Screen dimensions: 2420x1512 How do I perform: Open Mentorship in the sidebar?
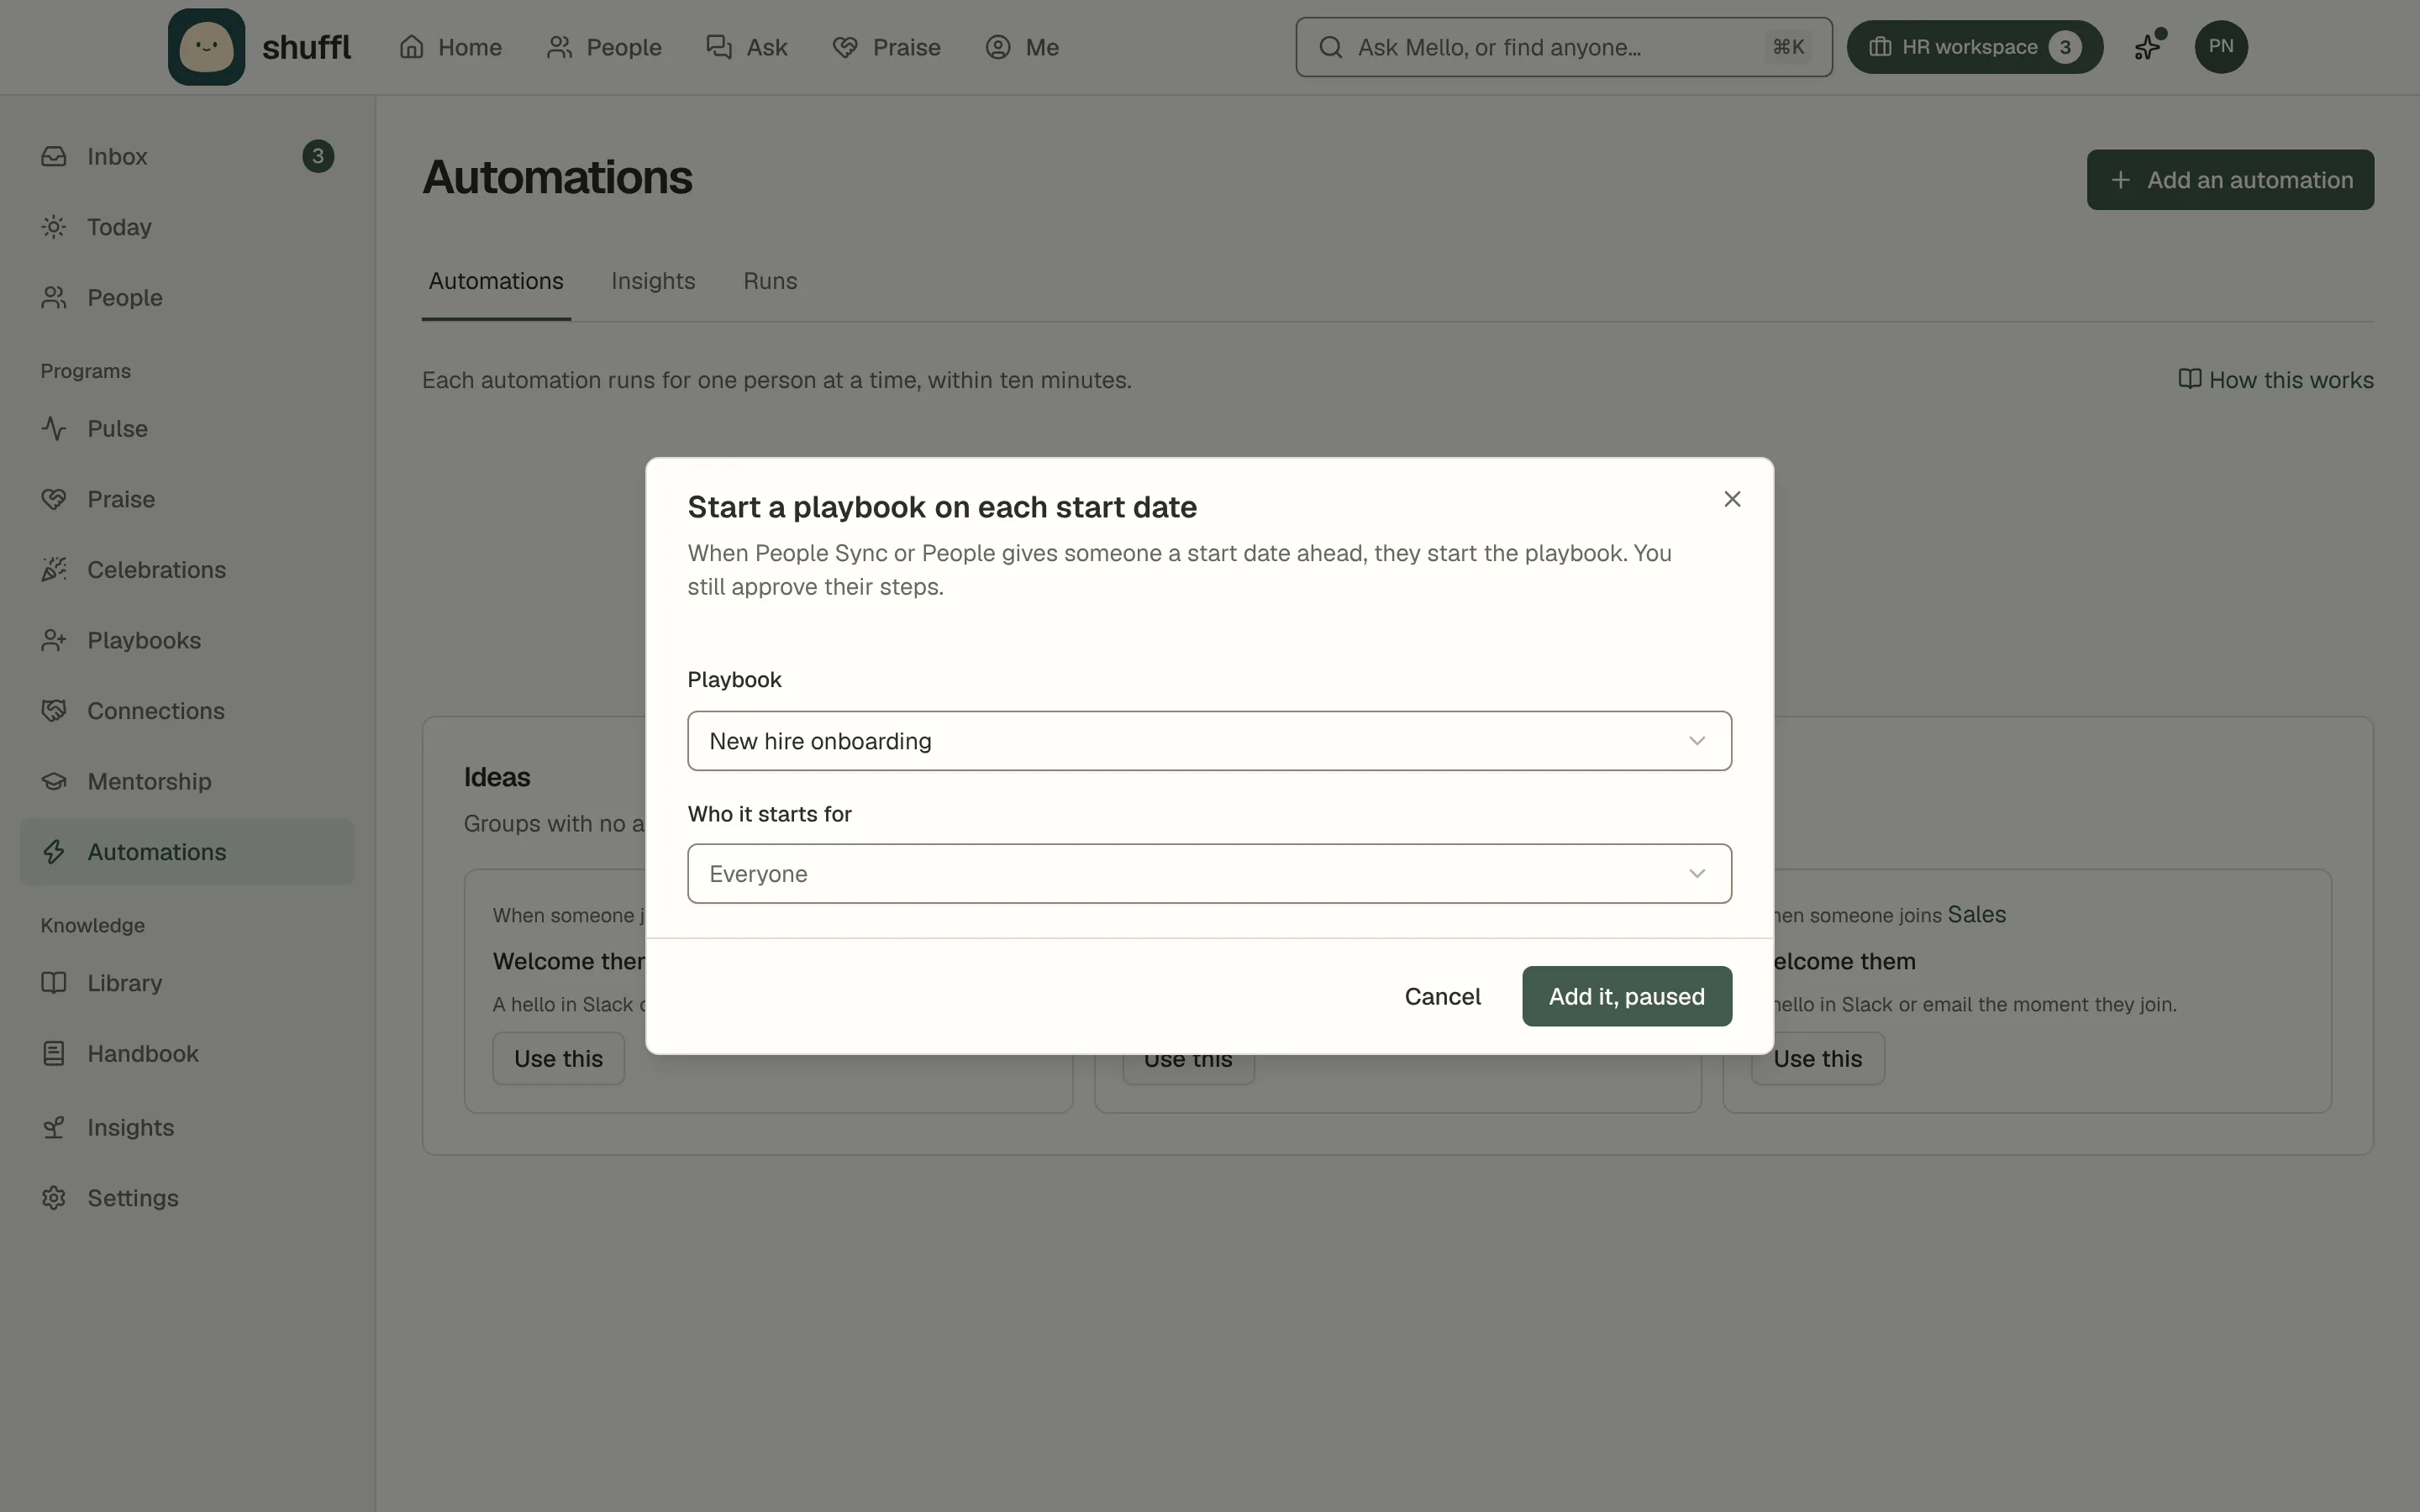[187, 781]
